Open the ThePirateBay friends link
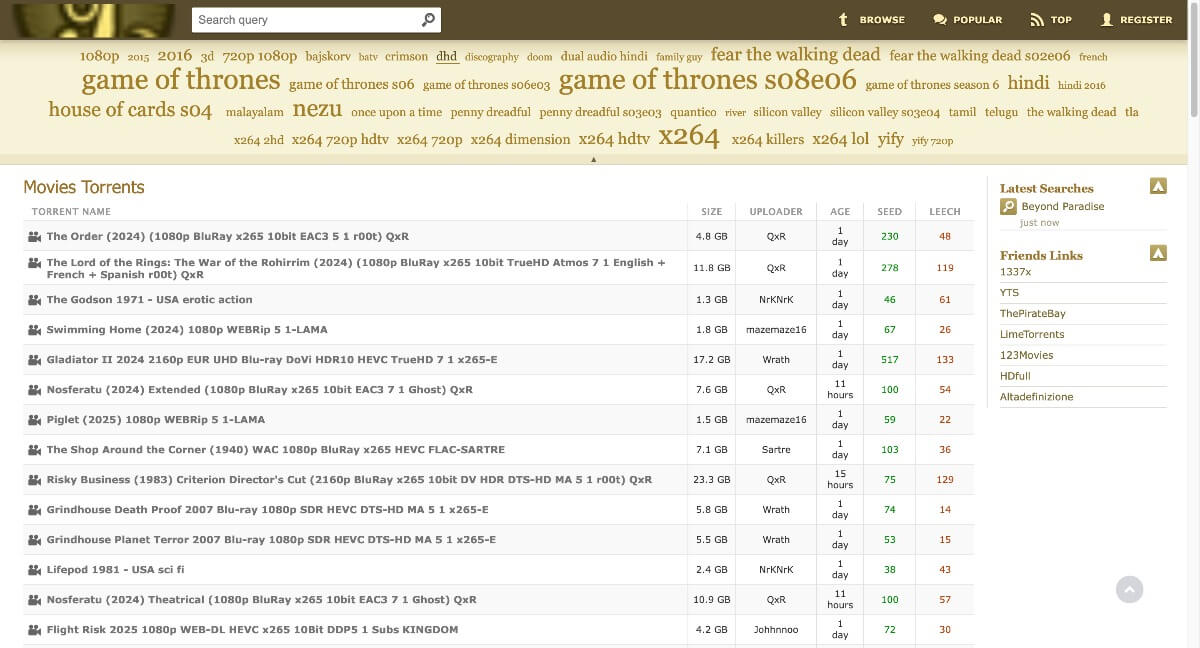Screen dimensions: 1200x648 point(1031,313)
